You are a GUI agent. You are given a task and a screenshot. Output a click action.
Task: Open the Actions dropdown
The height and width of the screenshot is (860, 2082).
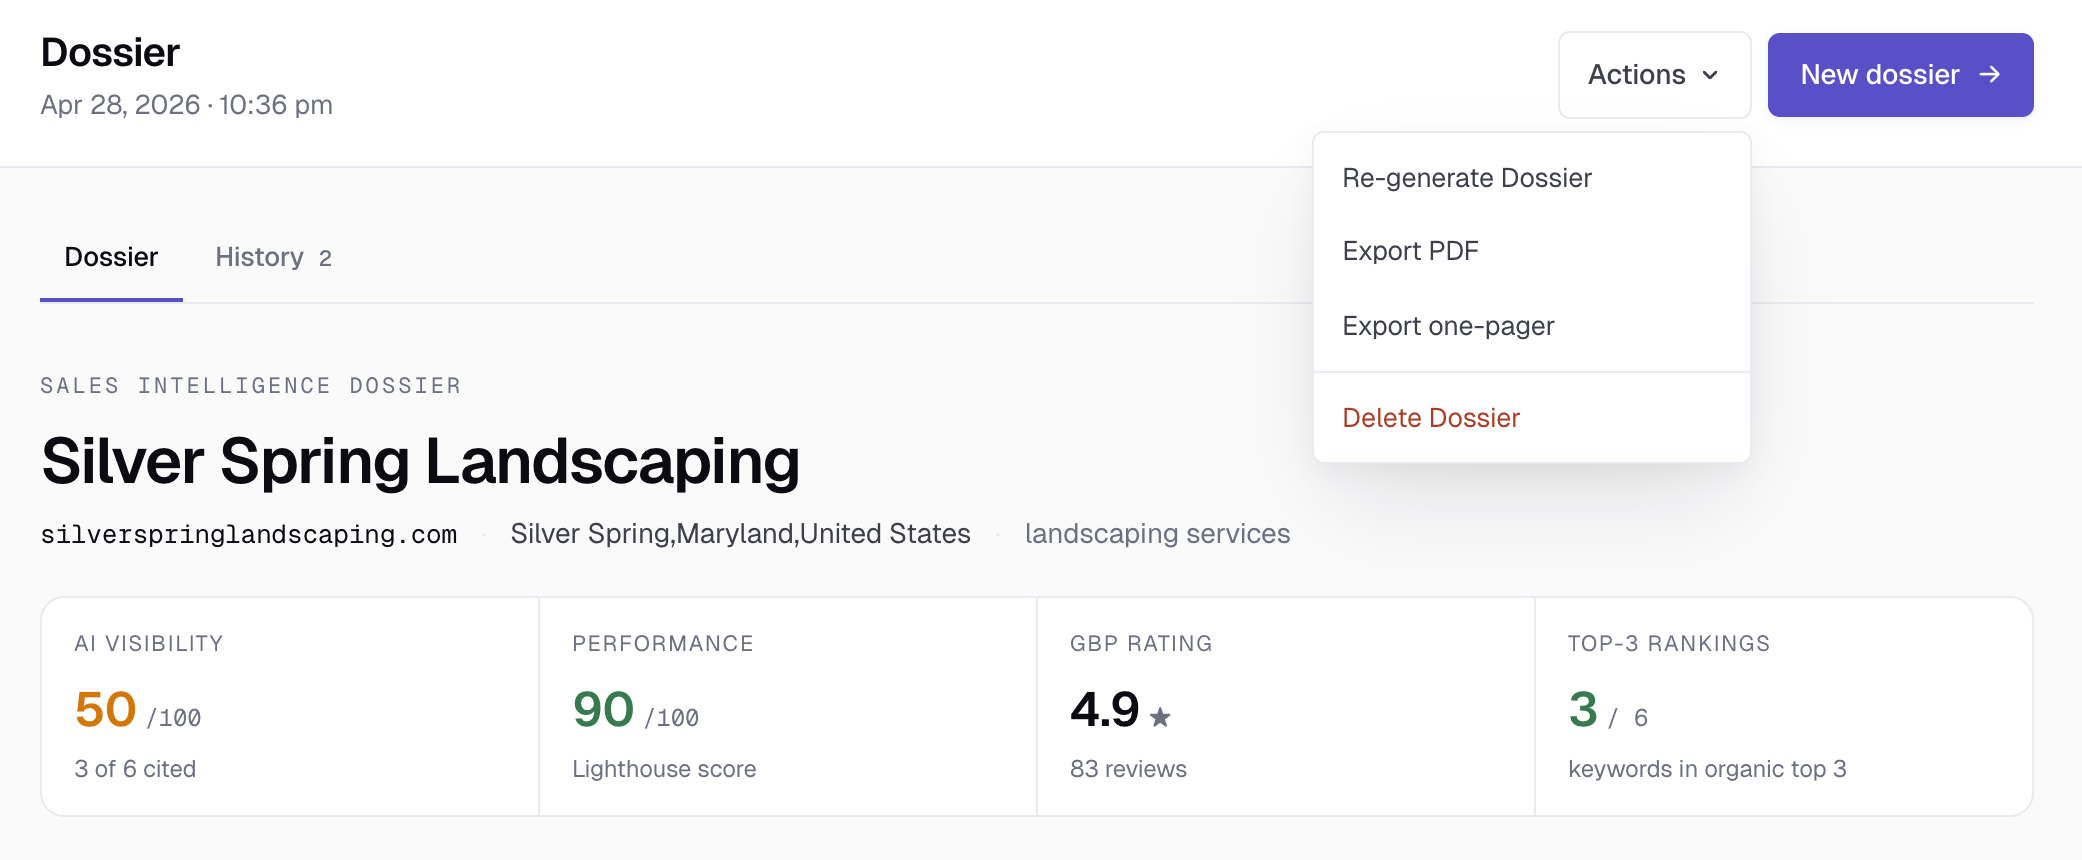1654,75
